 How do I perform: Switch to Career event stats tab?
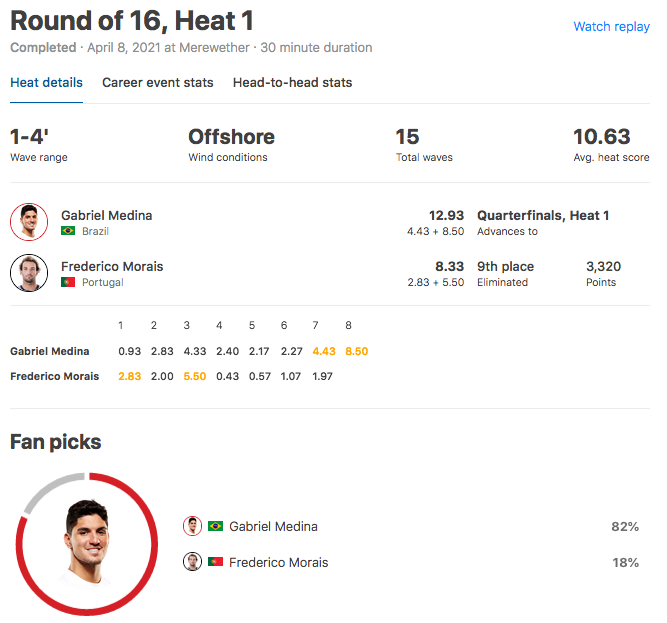[157, 83]
